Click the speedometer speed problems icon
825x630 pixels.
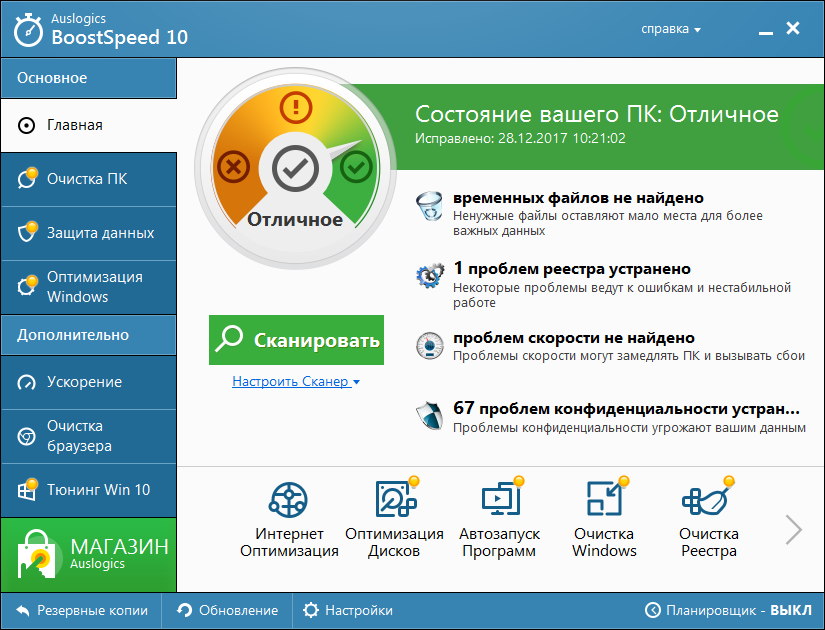pyautogui.click(x=430, y=345)
